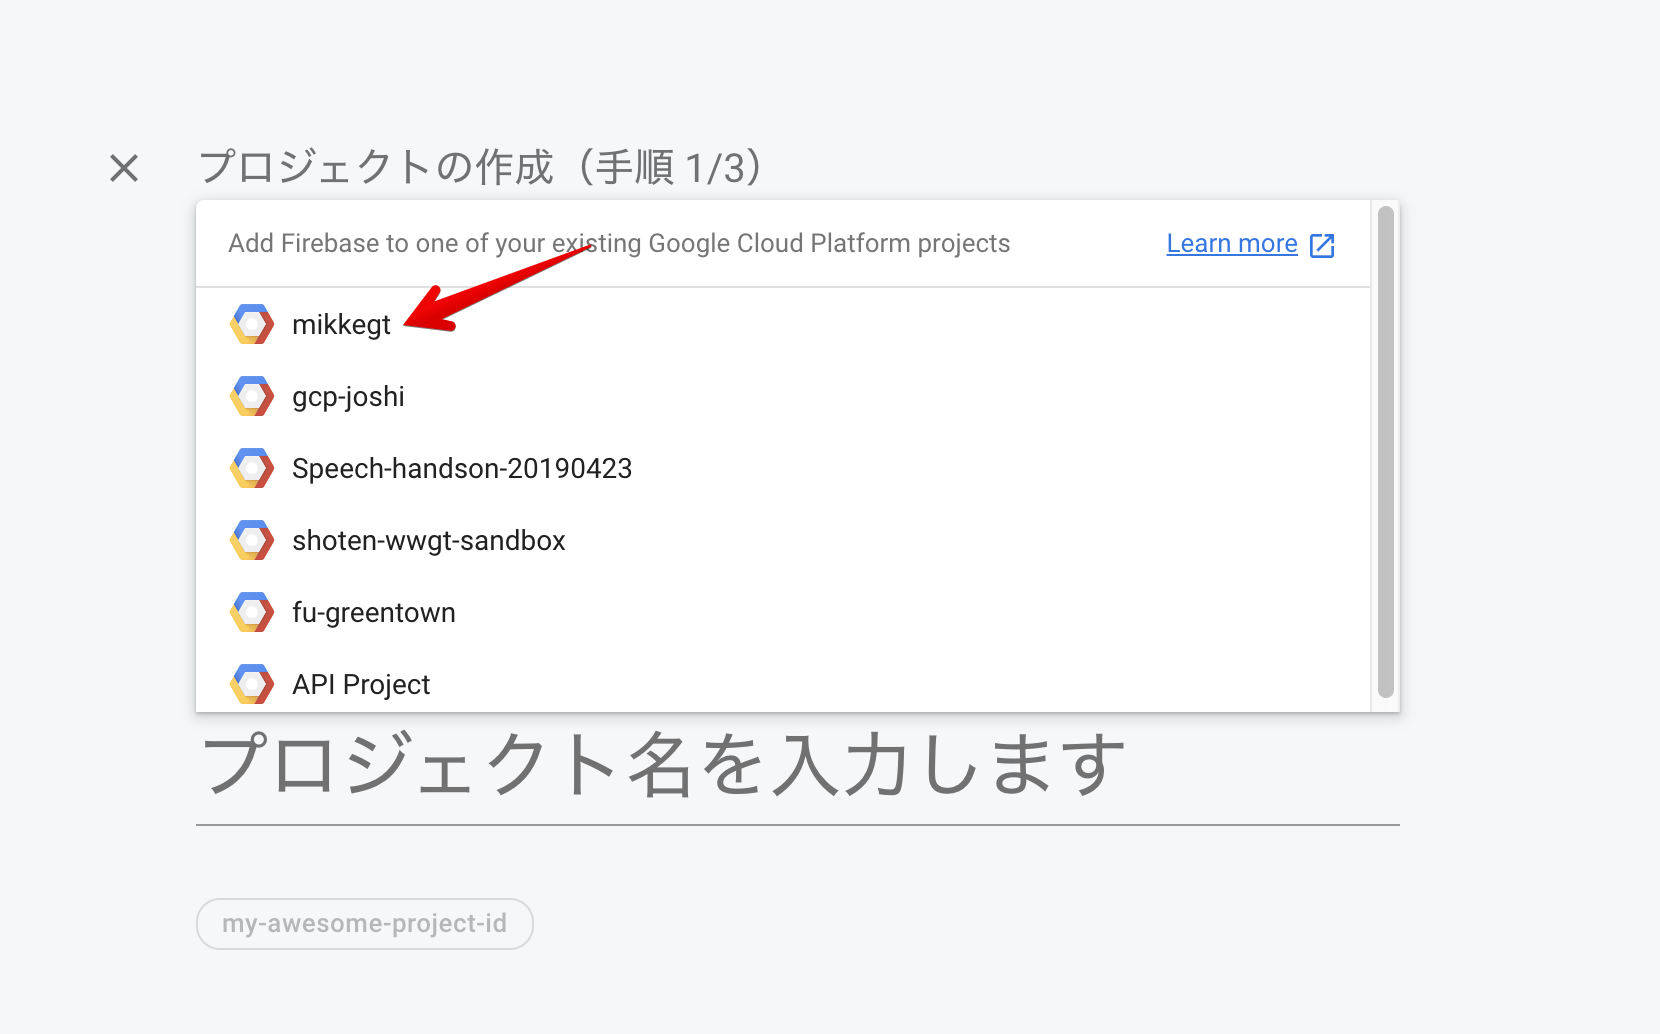Choose the gcp-joshi project

click(x=783, y=396)
